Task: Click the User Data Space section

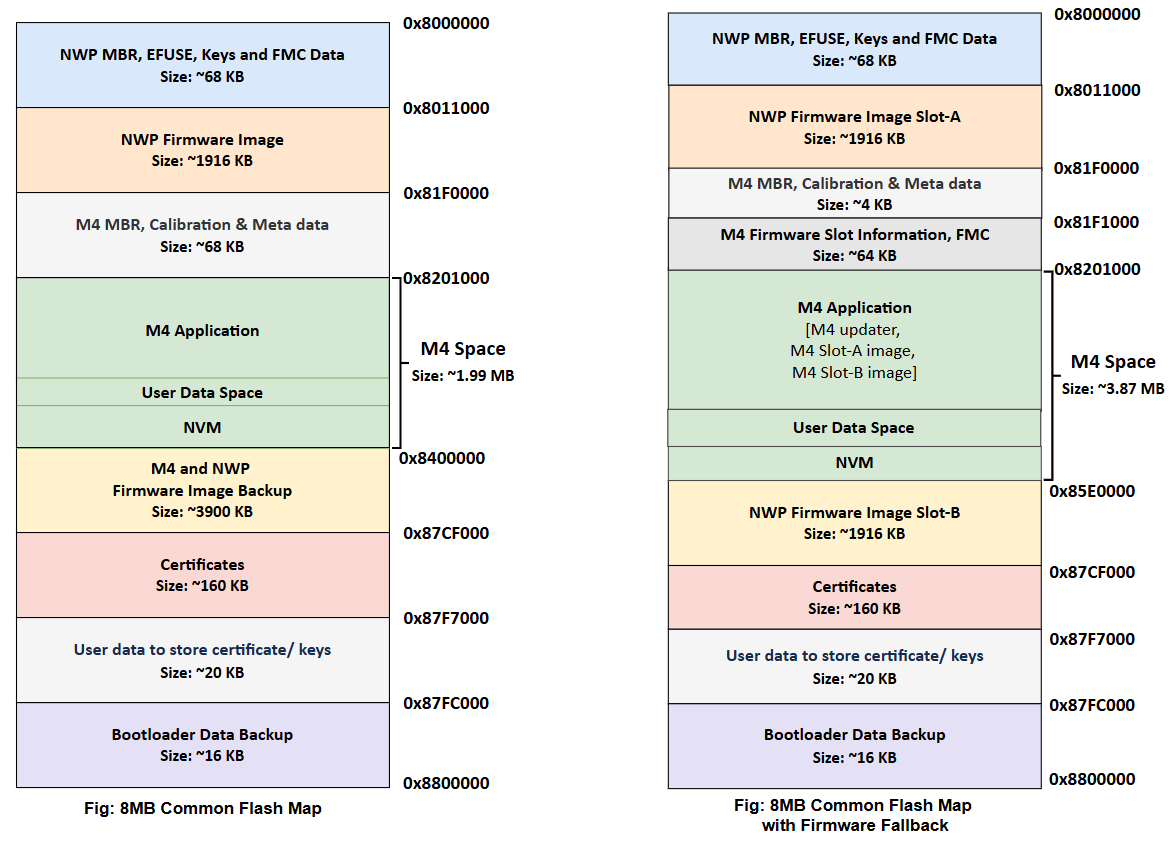Action: 200,392
